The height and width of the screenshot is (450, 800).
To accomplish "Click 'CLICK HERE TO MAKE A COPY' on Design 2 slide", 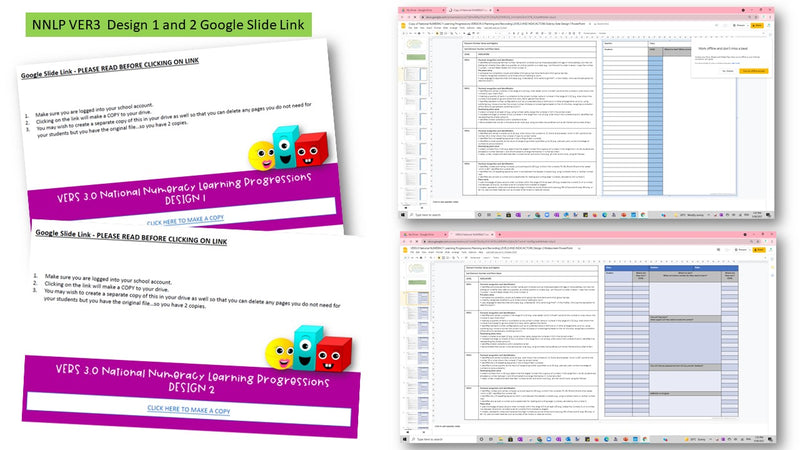I will [189, 409].
